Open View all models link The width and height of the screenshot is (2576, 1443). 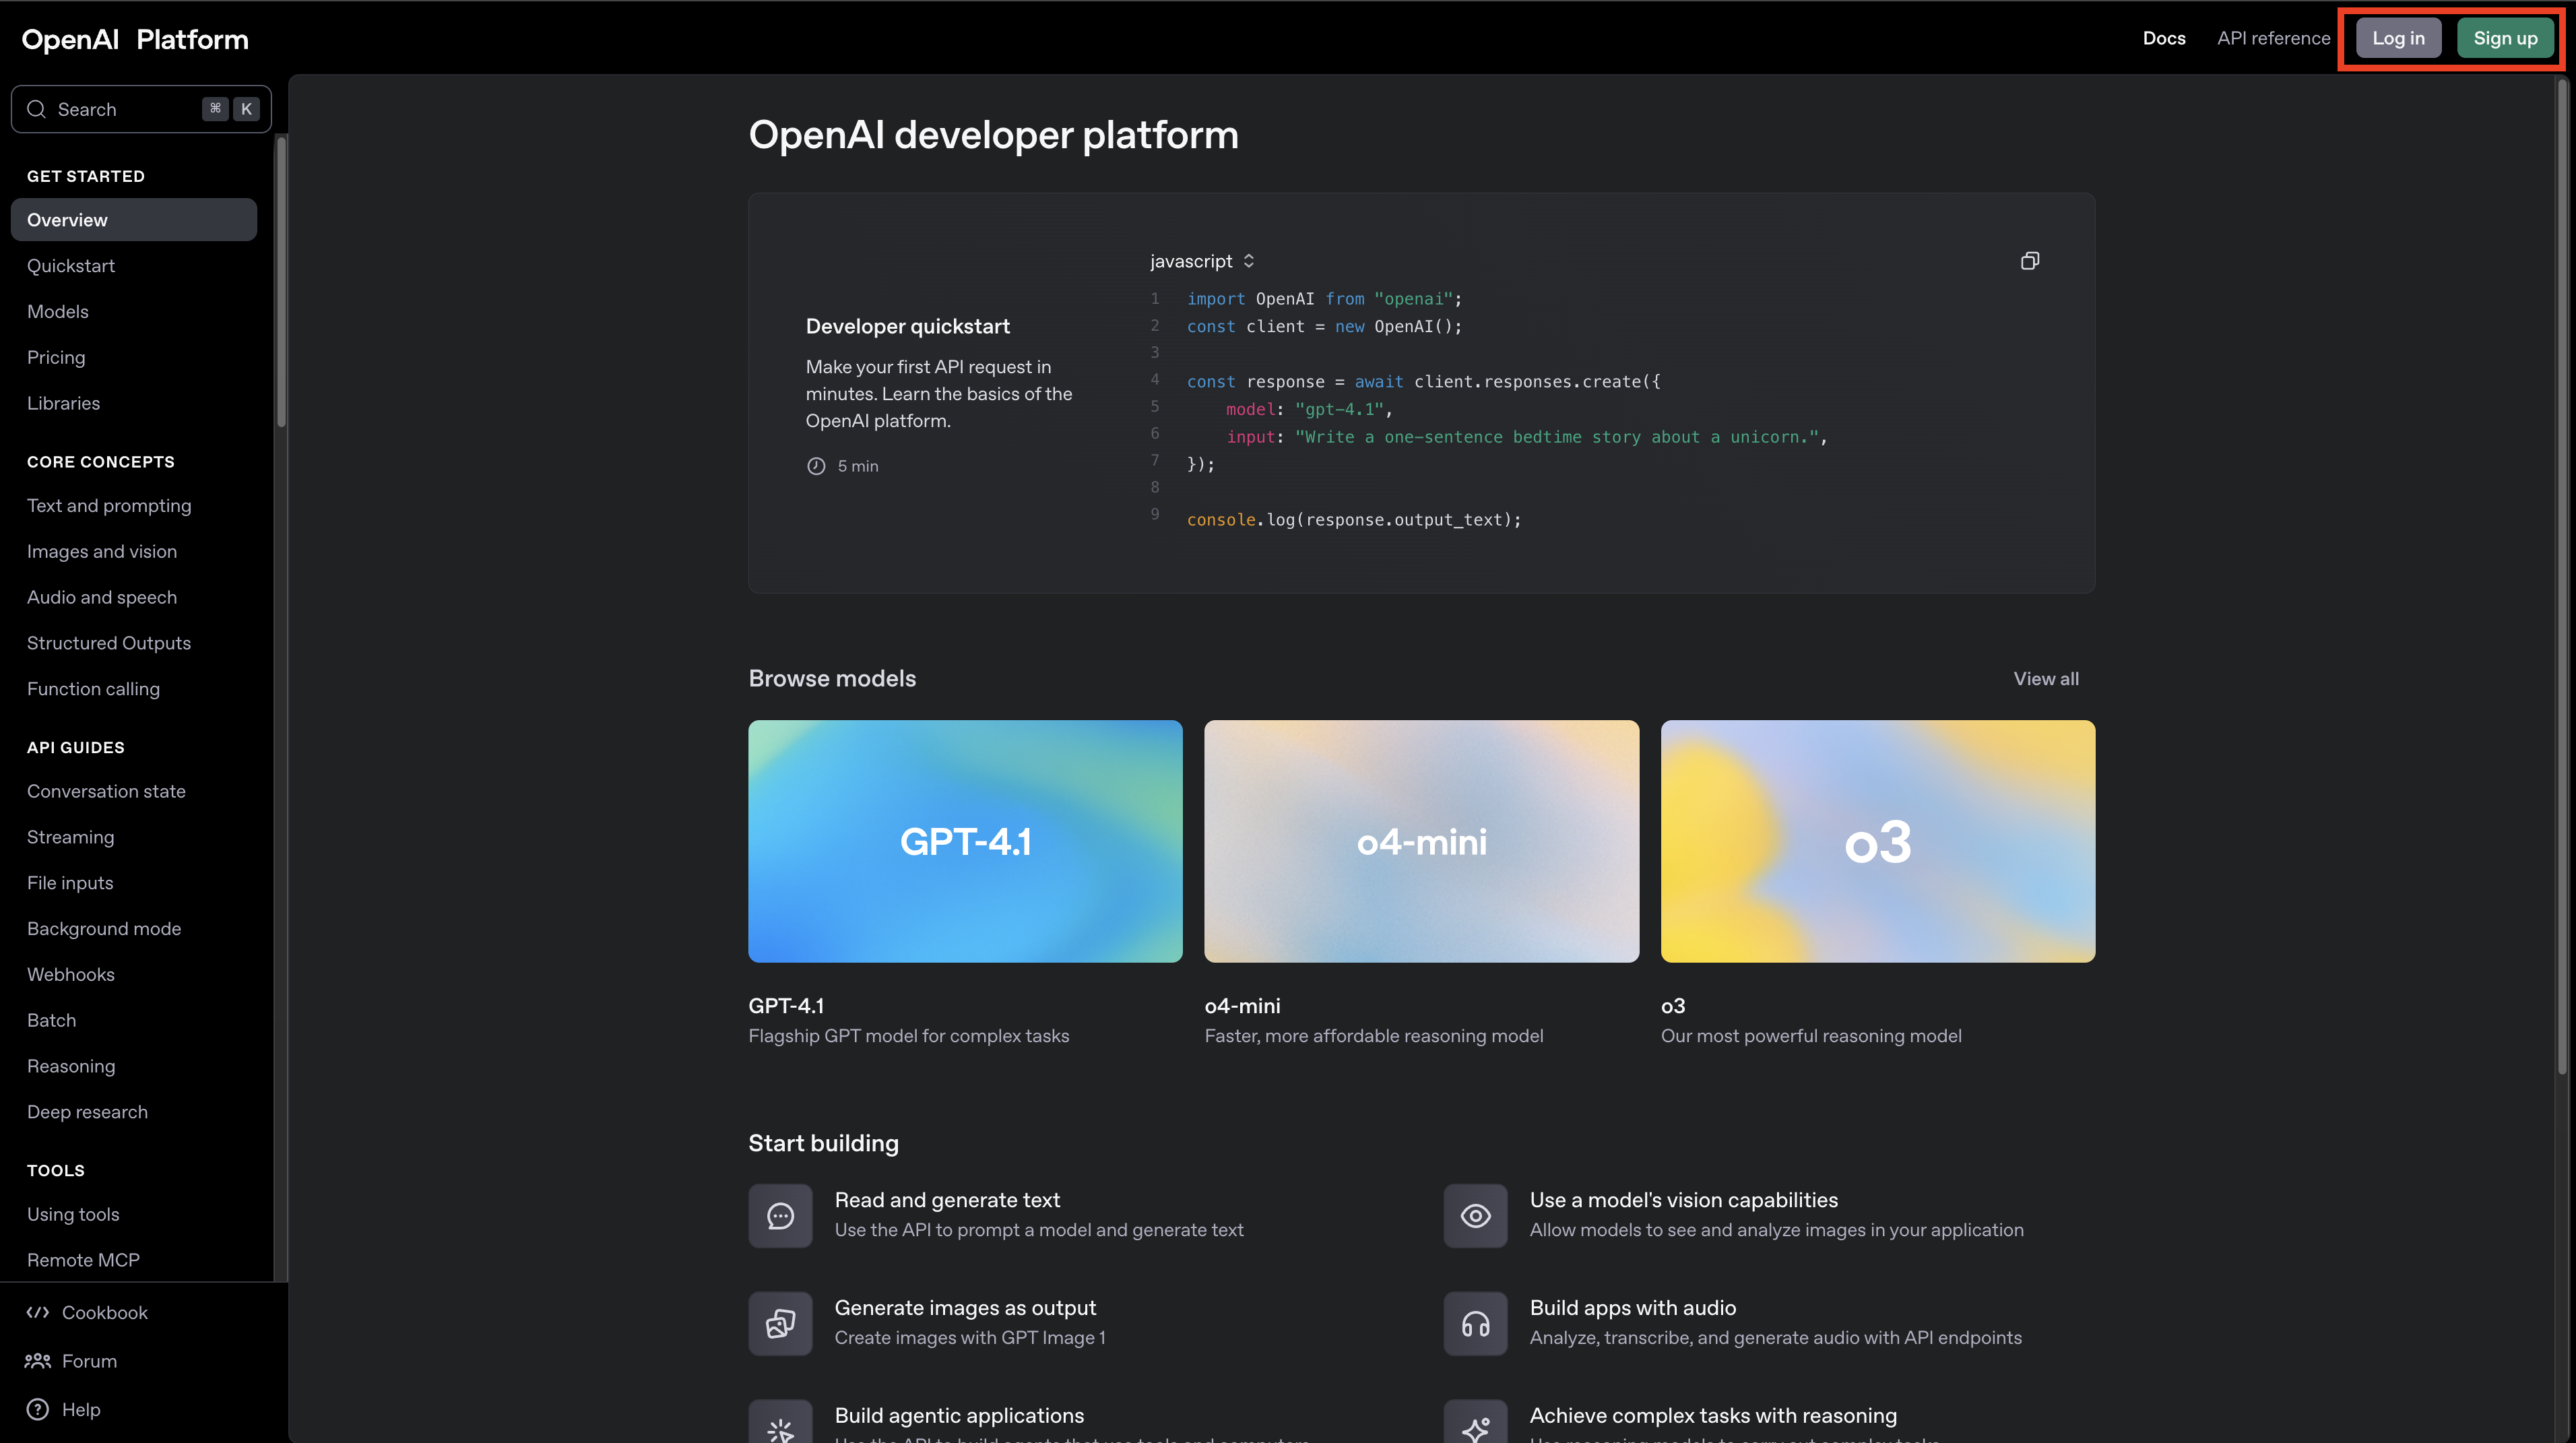click(x=2045, y=678)
